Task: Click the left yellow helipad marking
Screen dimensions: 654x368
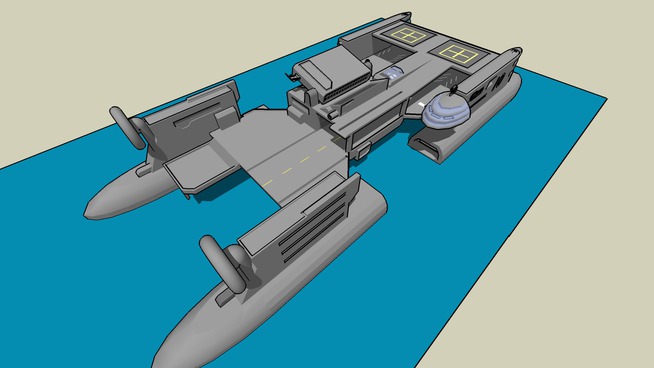Action: (408, 36)
